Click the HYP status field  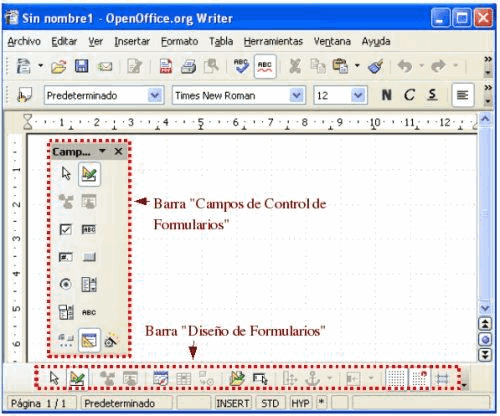click(x=300, y=403)
